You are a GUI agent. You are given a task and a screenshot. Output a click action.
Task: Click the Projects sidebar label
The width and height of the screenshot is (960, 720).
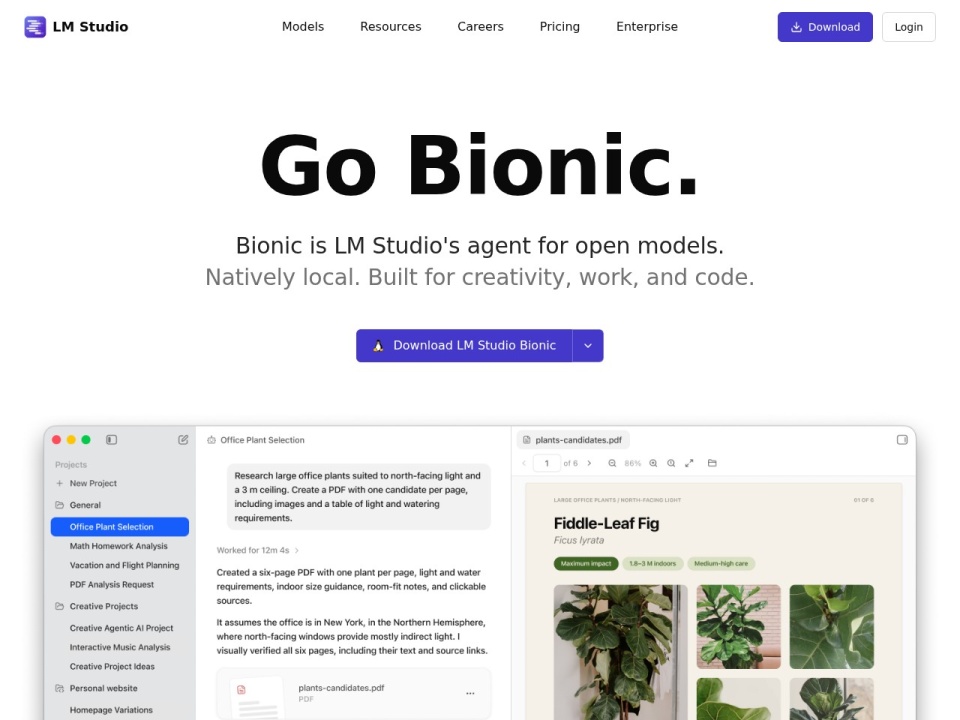(x=71, y=465)
